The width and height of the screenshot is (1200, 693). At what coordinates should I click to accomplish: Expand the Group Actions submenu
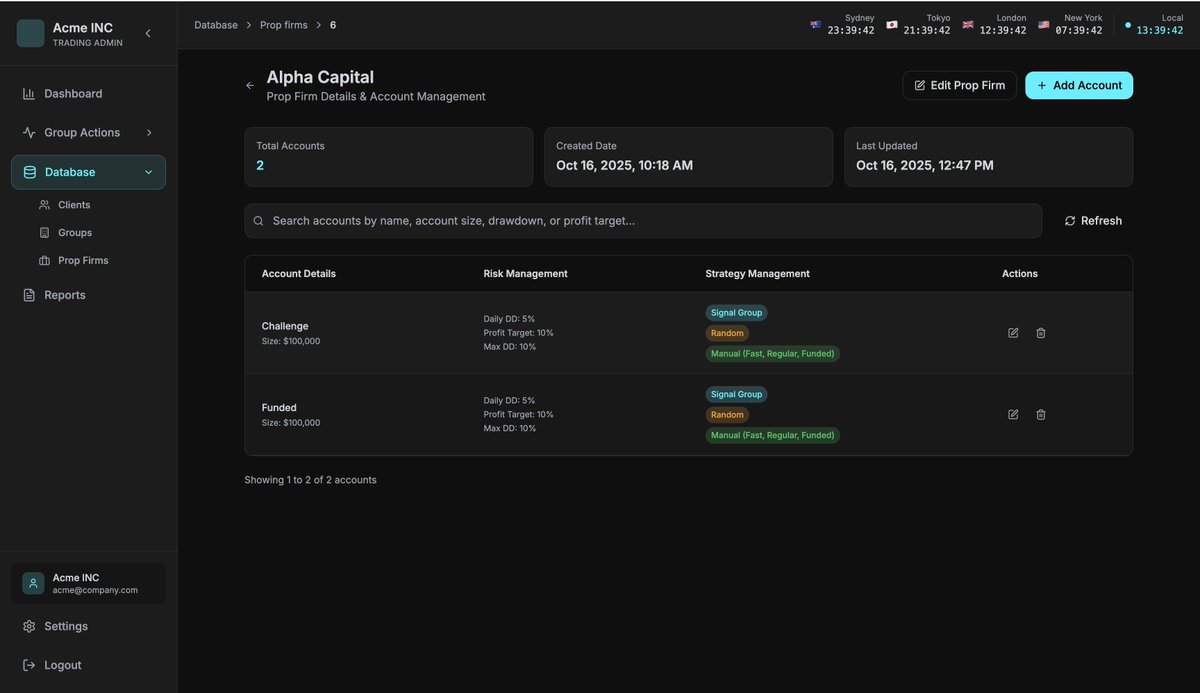pos(149,132)
